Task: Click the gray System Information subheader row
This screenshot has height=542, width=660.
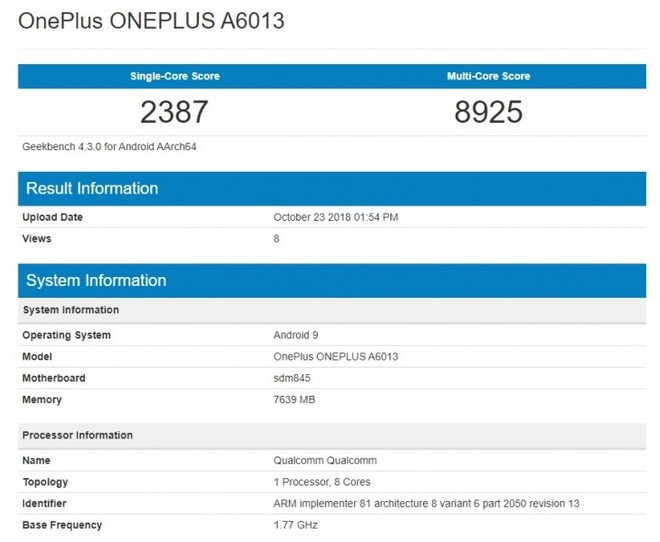Action: tap(332, 311)
